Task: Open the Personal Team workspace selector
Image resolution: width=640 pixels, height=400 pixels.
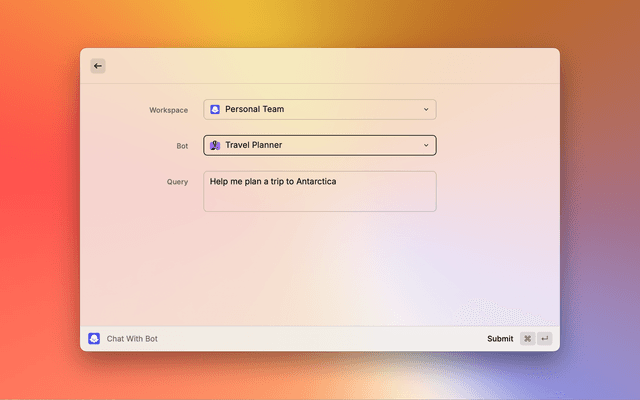Action: tap(320, 109)
